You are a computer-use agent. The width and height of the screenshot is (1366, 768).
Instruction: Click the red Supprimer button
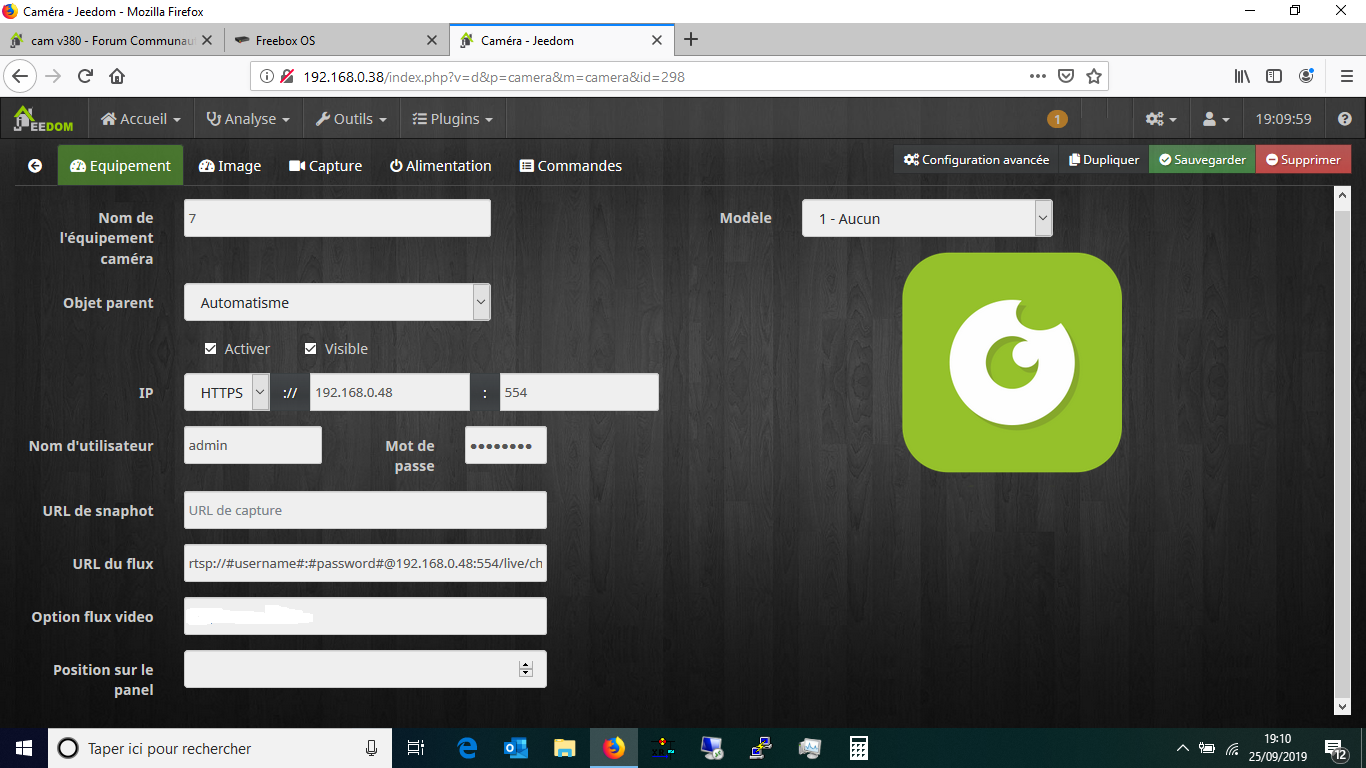(1303, 159)
